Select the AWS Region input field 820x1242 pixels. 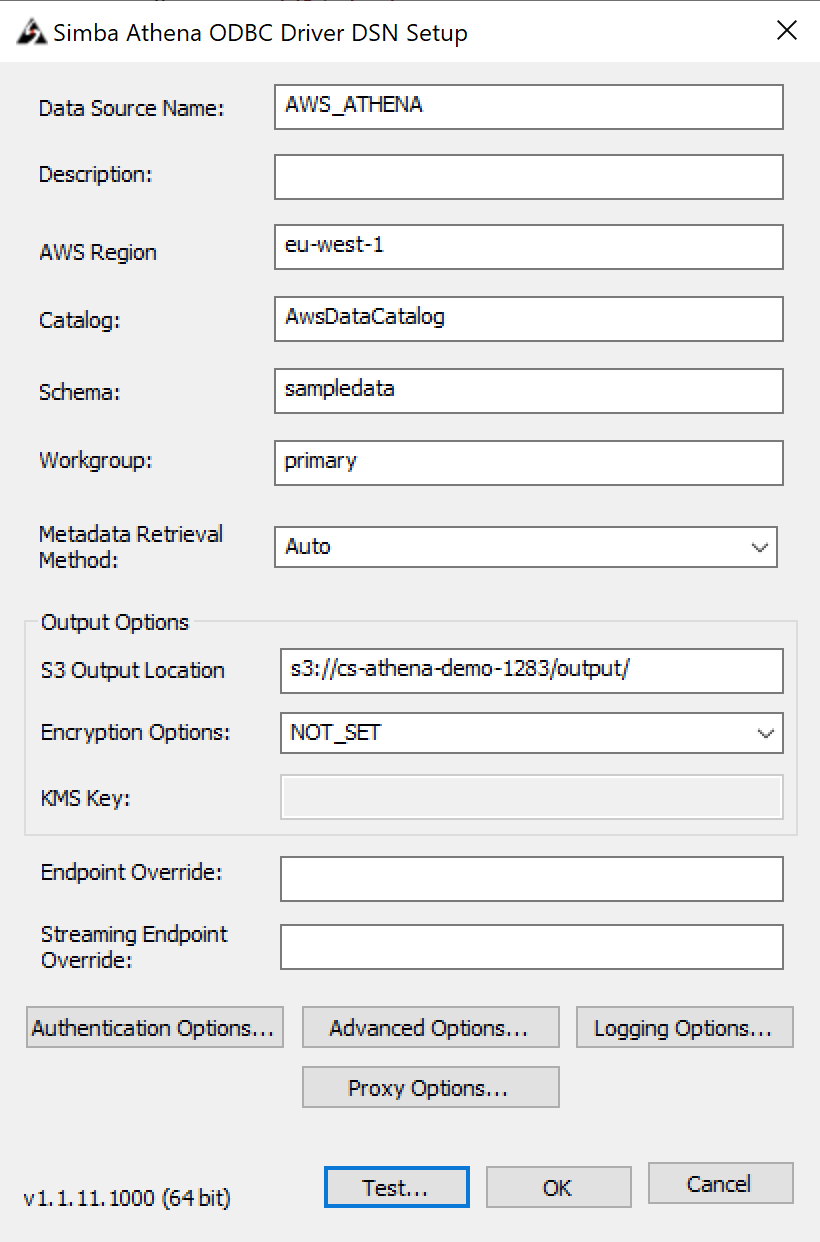click(x=528, y=247)
